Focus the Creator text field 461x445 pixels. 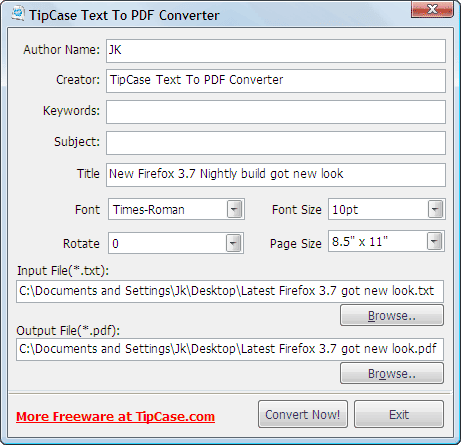276,81
